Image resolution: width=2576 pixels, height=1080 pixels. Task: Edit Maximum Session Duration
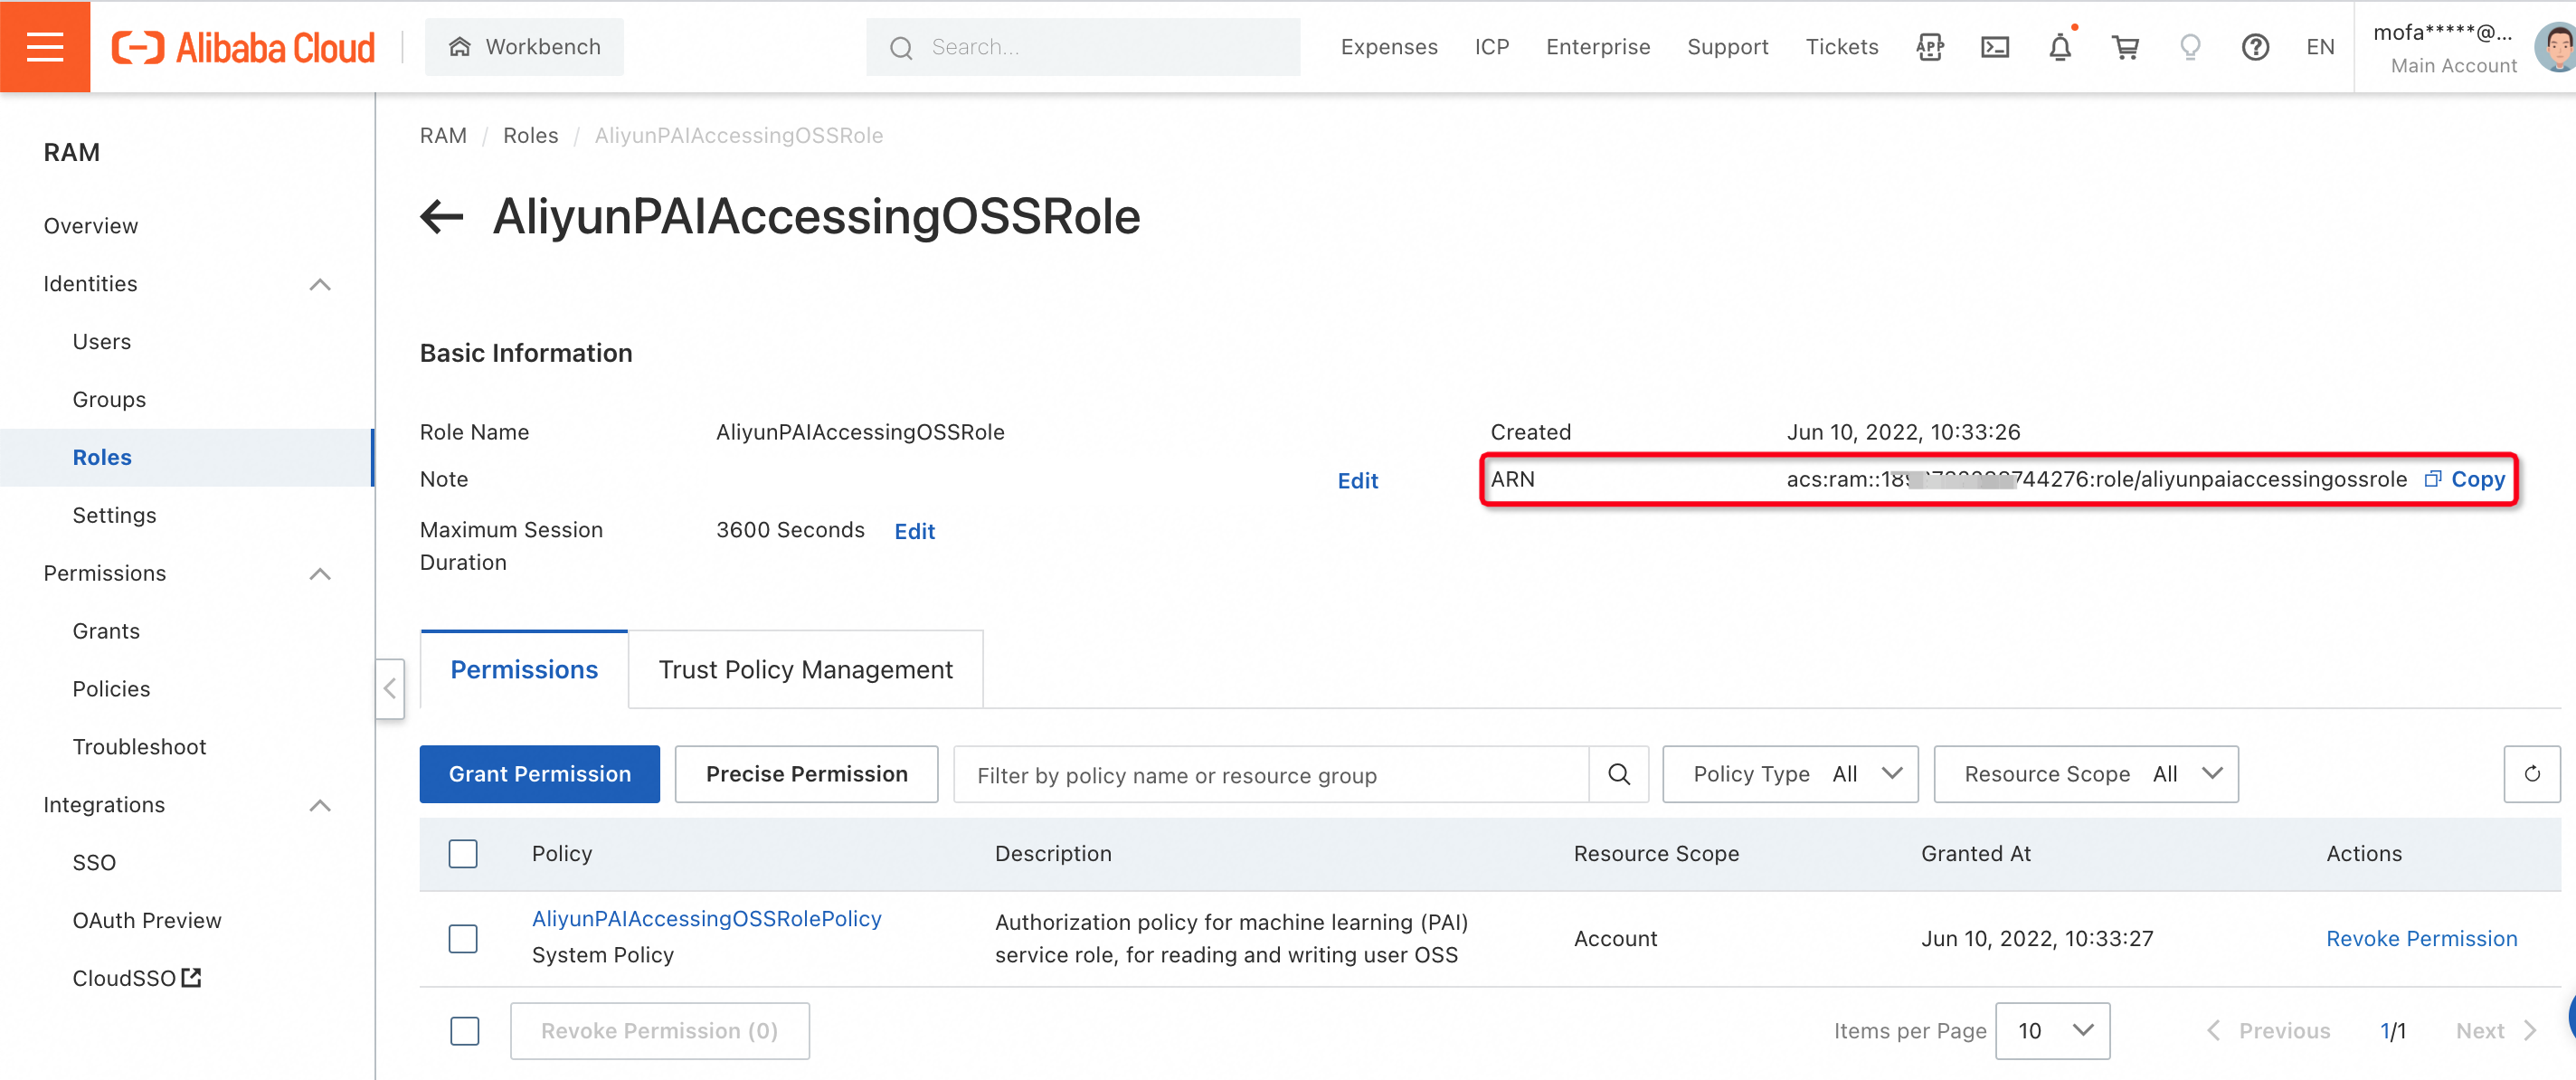[x=914, y=532]
